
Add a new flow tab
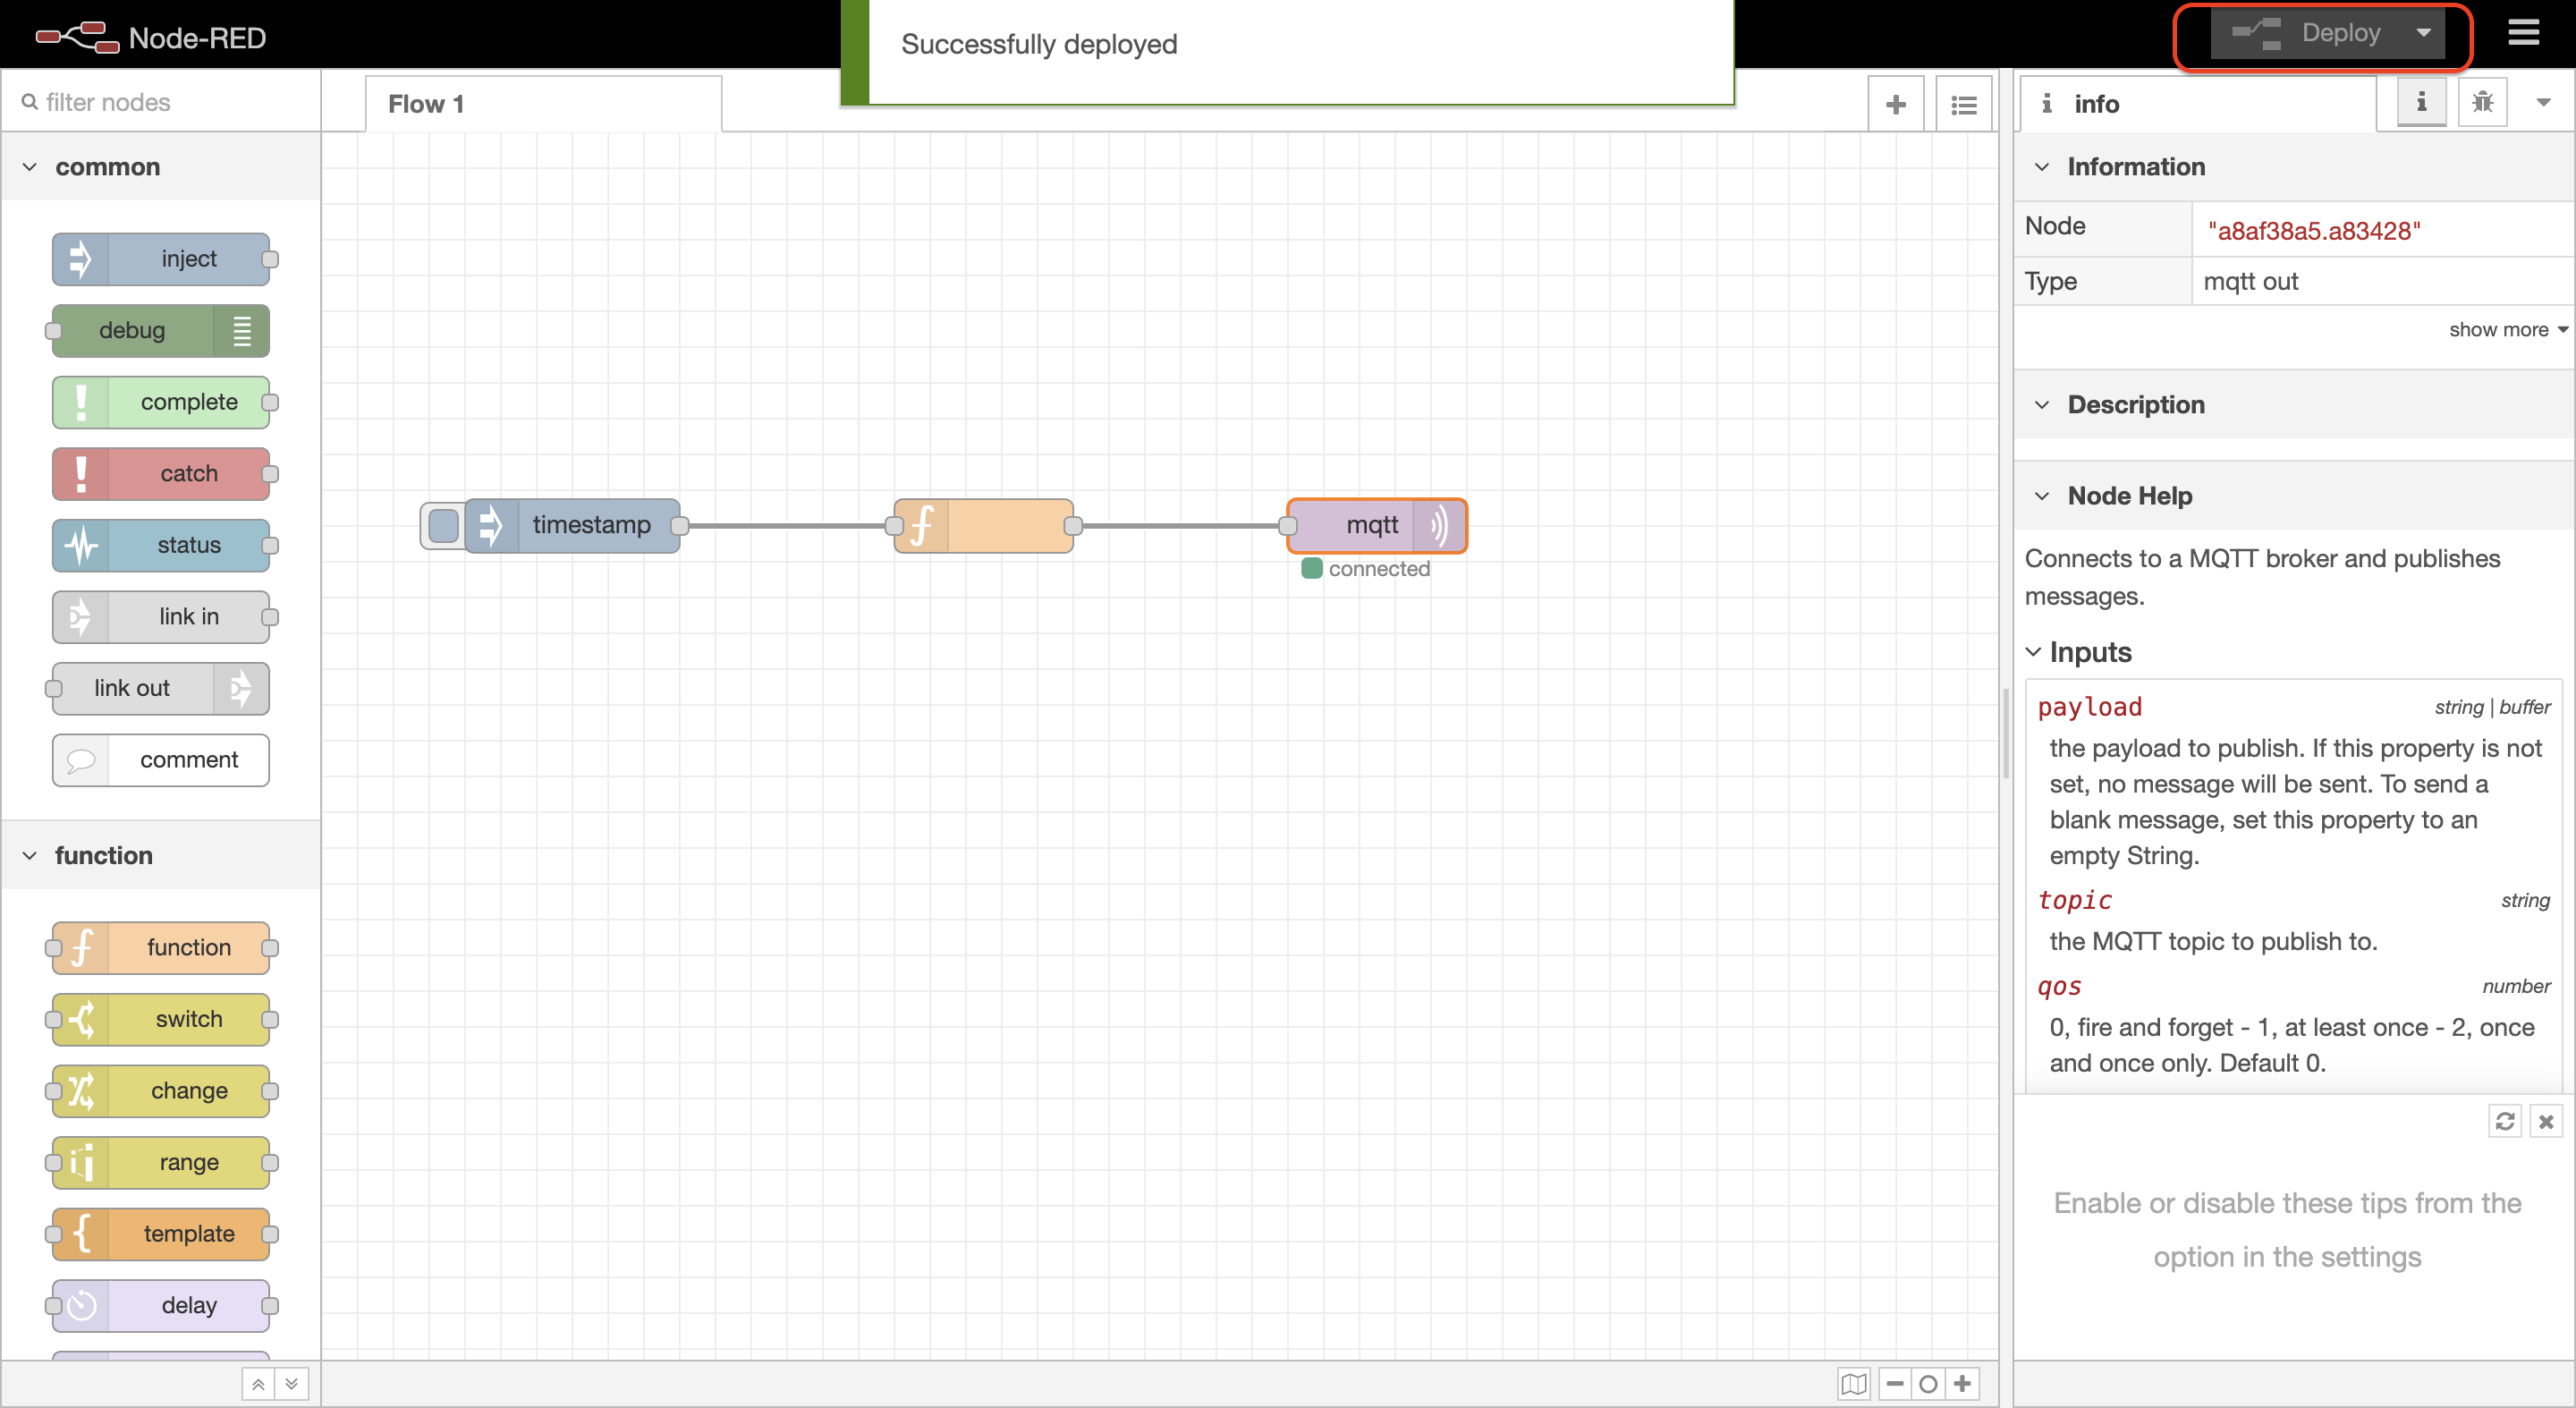(x=1895, y=104)
